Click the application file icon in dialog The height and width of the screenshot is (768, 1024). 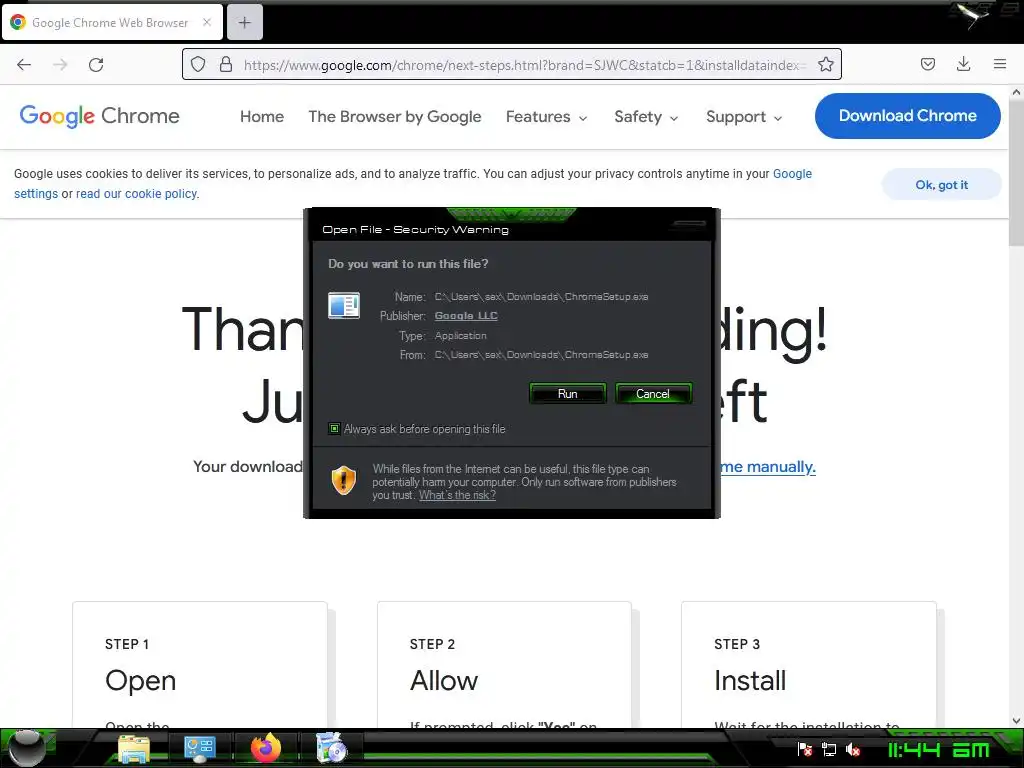(344, 305)
